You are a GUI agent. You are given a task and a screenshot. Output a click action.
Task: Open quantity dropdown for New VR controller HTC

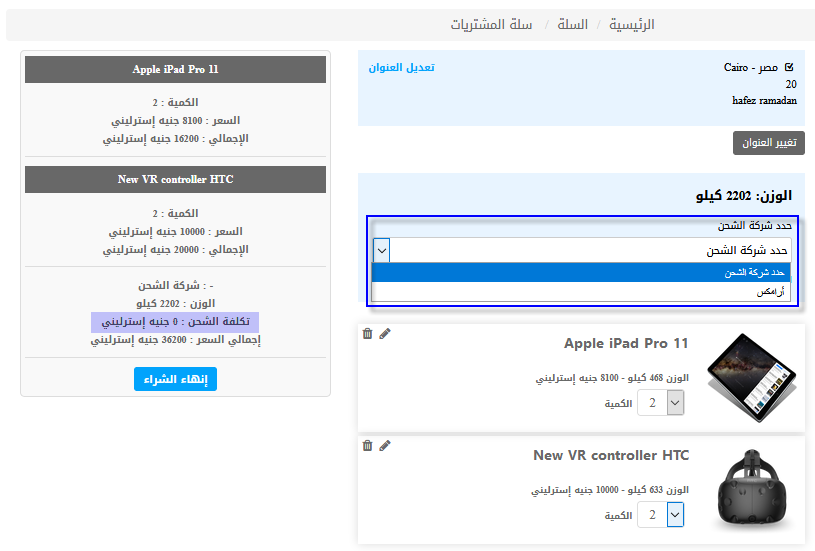pyautogui.click(x=661, y=515)
